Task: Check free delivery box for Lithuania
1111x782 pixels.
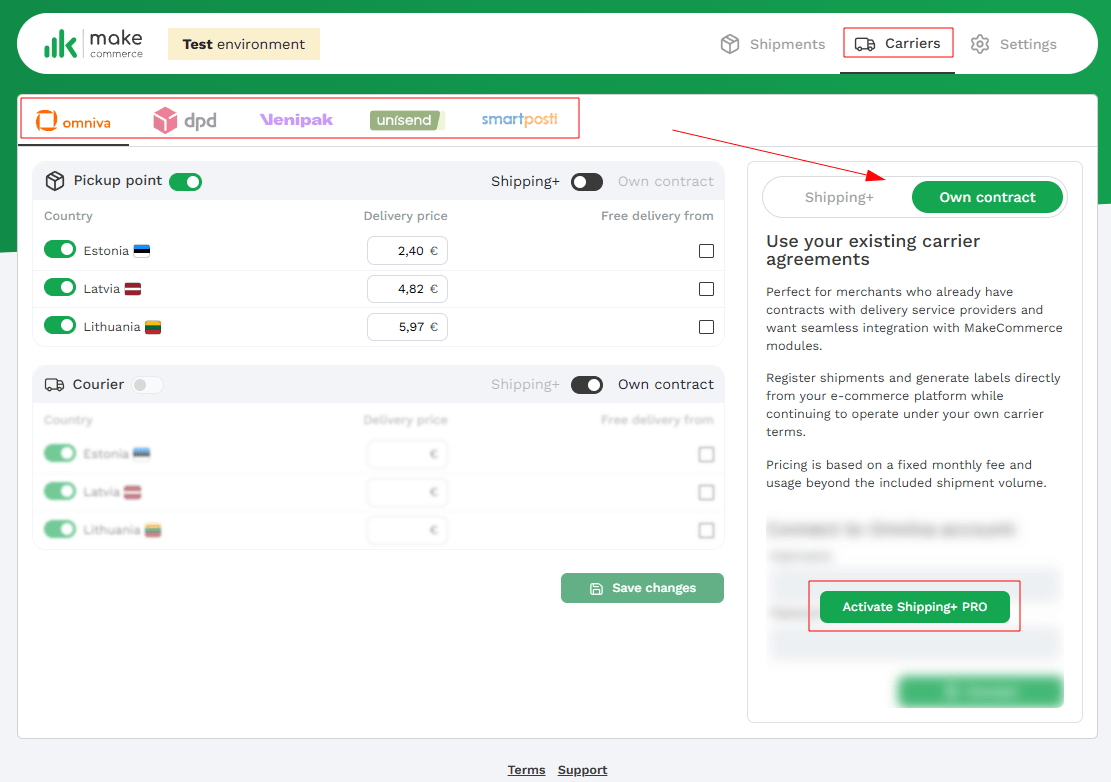Action: 706,327
